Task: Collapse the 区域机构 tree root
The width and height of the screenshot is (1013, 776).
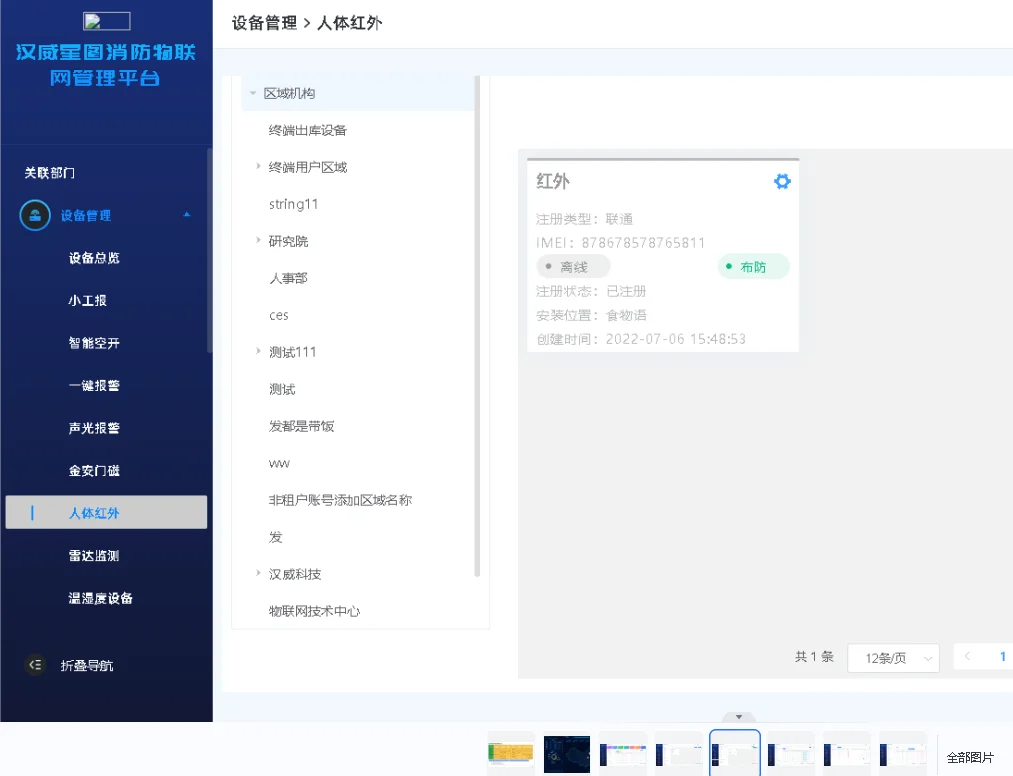Action: (252, 93)
